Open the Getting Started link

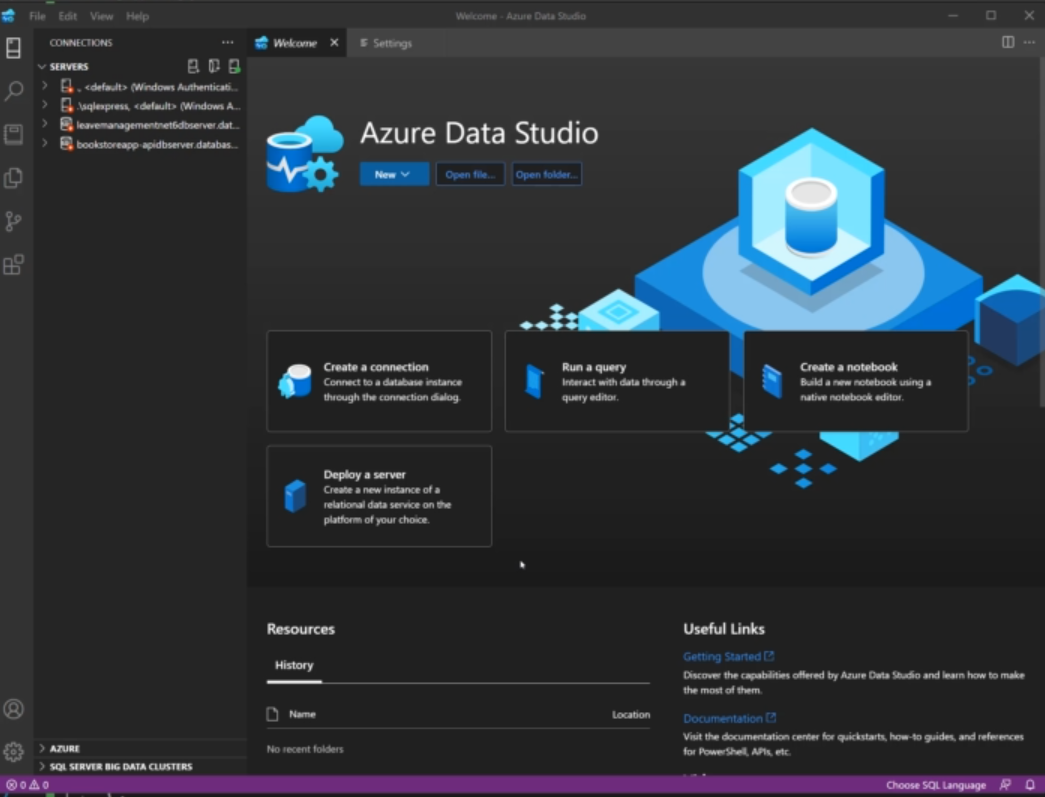coord(728,656)
